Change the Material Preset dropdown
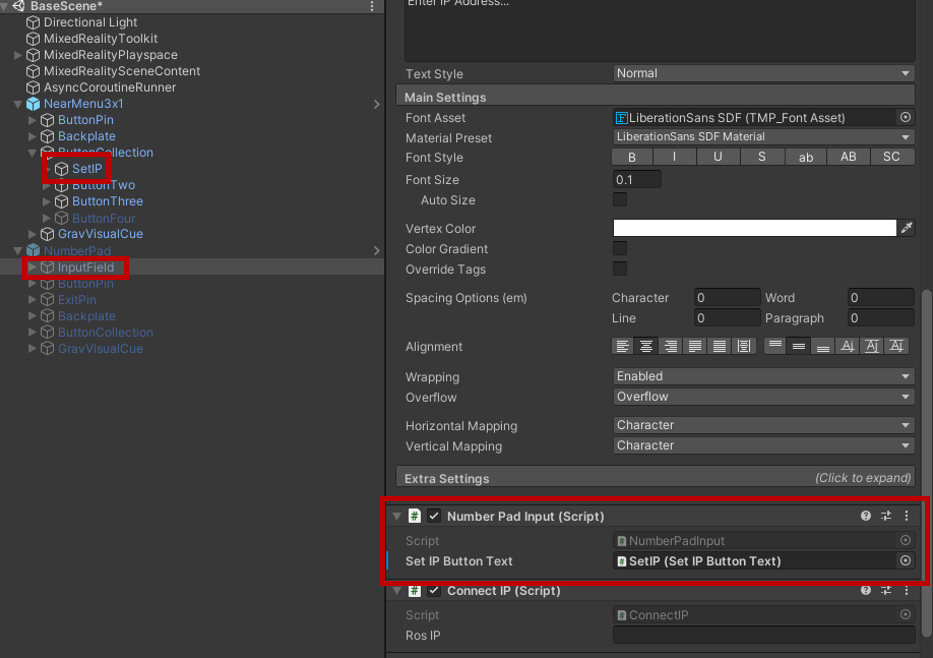Screen dimensions: 933x658 [x=762, y=136]
